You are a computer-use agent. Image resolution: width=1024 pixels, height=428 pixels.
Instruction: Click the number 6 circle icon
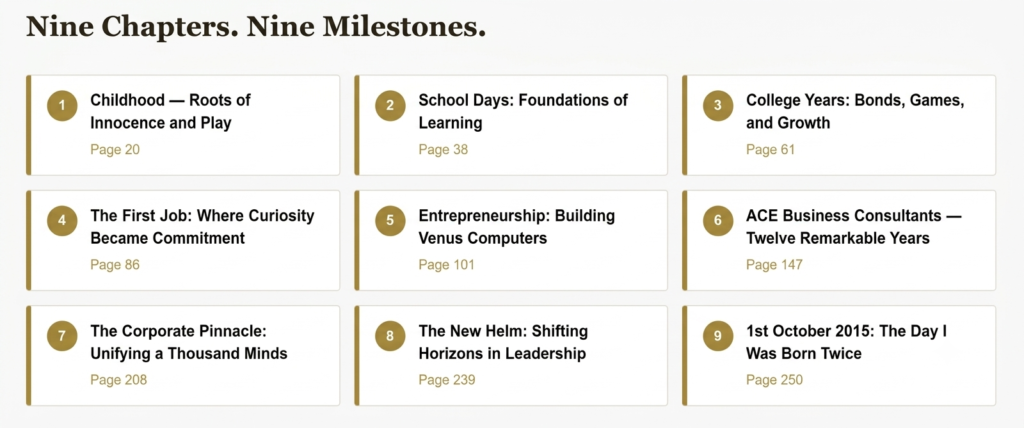point(718,221)
